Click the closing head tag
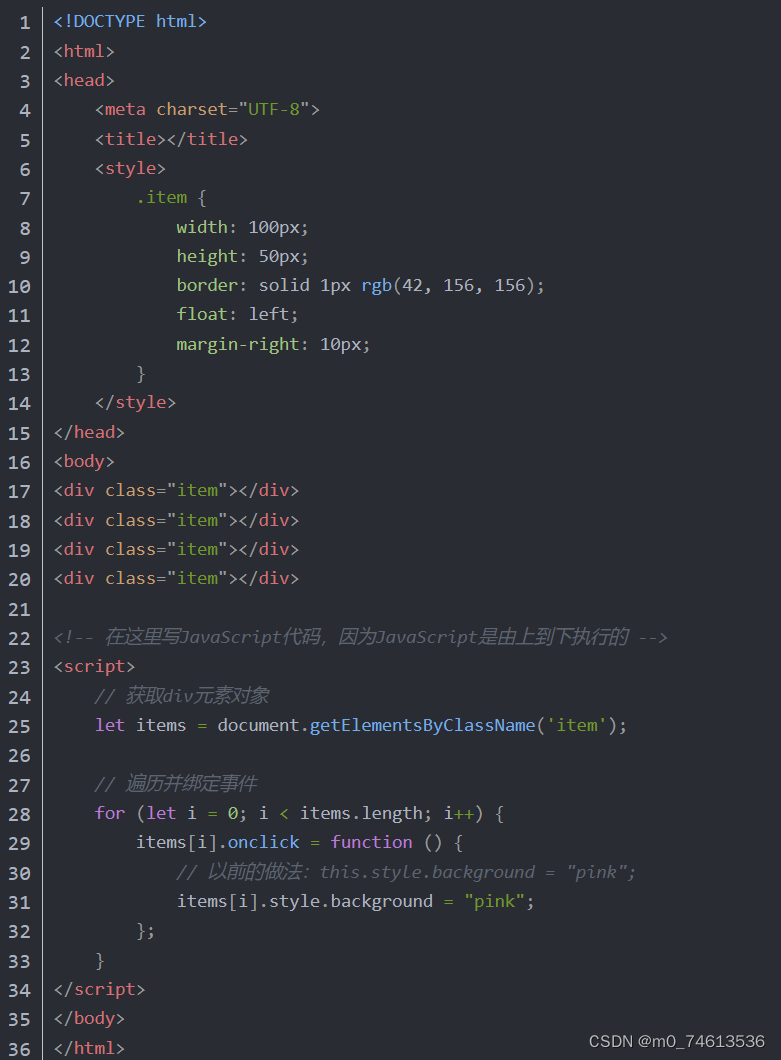Screen dimensions: 781x1060 point(89,432)
